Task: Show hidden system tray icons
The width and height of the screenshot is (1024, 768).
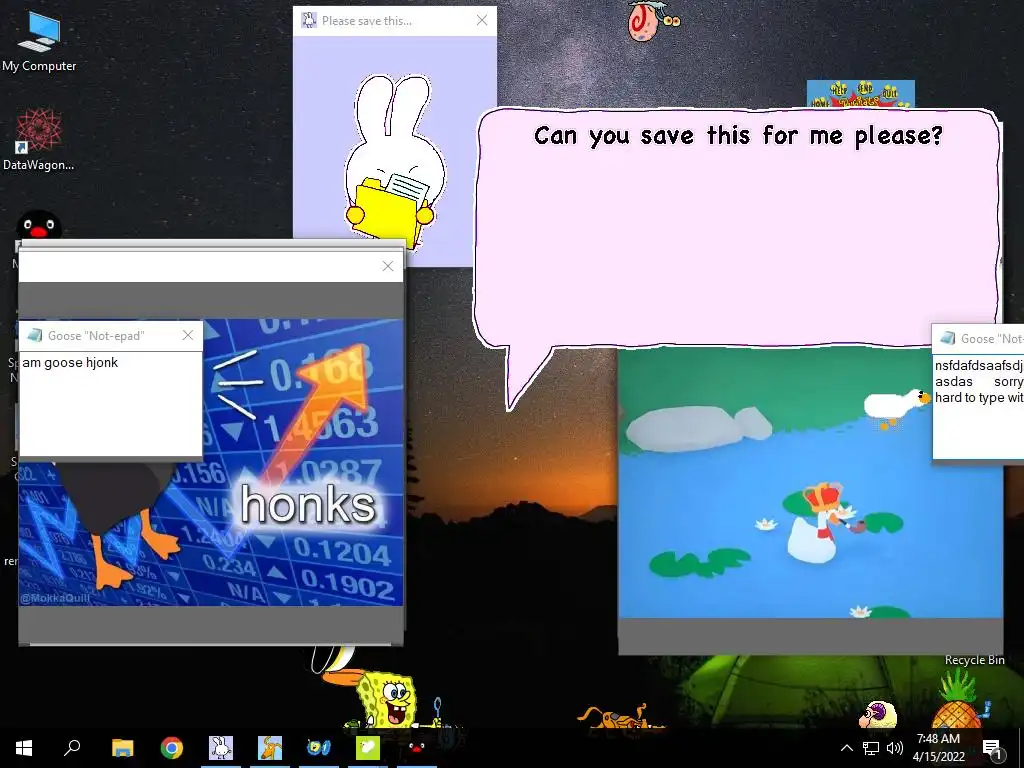Action: pyautogui.click(x=846, y=748)
